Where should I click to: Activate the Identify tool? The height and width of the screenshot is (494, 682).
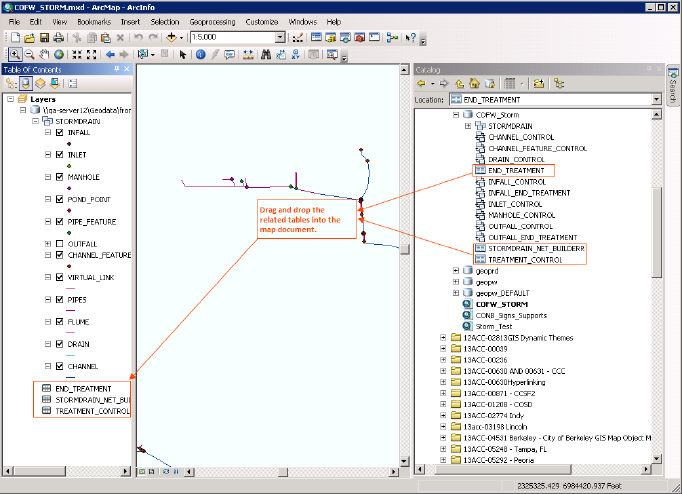(x=201, y=54)
